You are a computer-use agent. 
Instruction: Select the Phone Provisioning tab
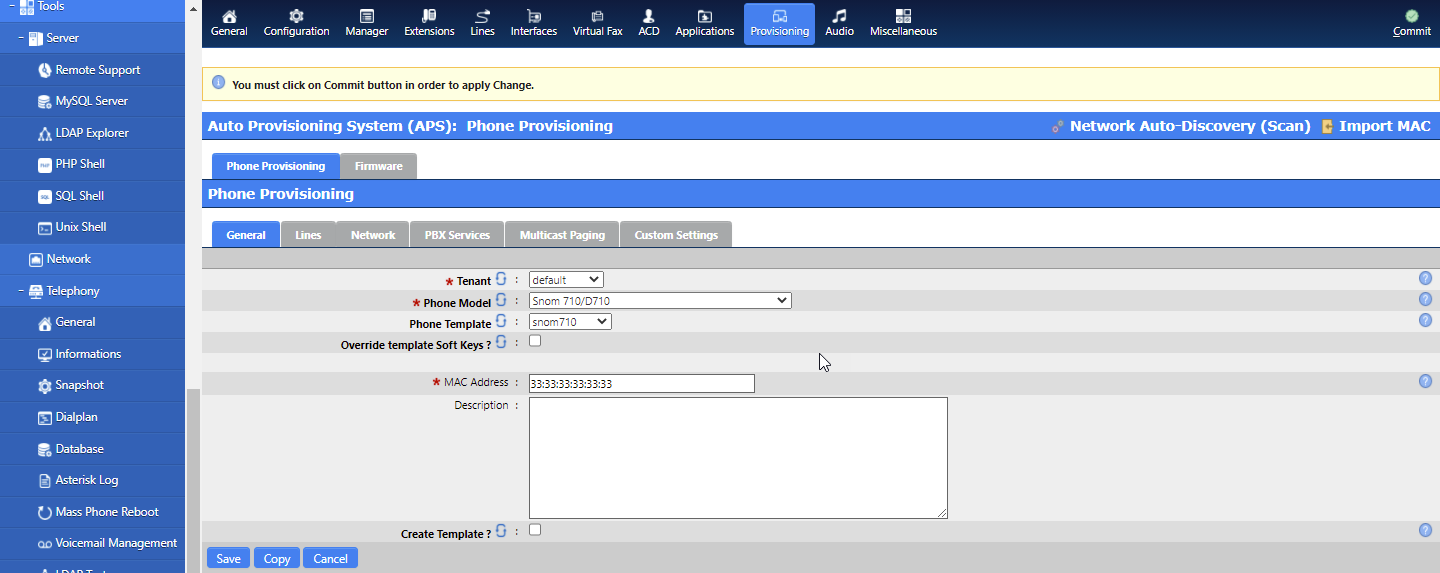(x=275, y=166)
